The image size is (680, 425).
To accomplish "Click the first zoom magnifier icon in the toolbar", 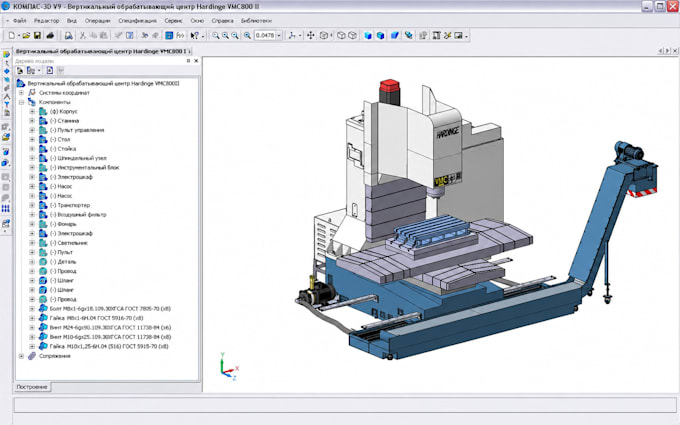I will pyautogui.click(x=216, y=36).
